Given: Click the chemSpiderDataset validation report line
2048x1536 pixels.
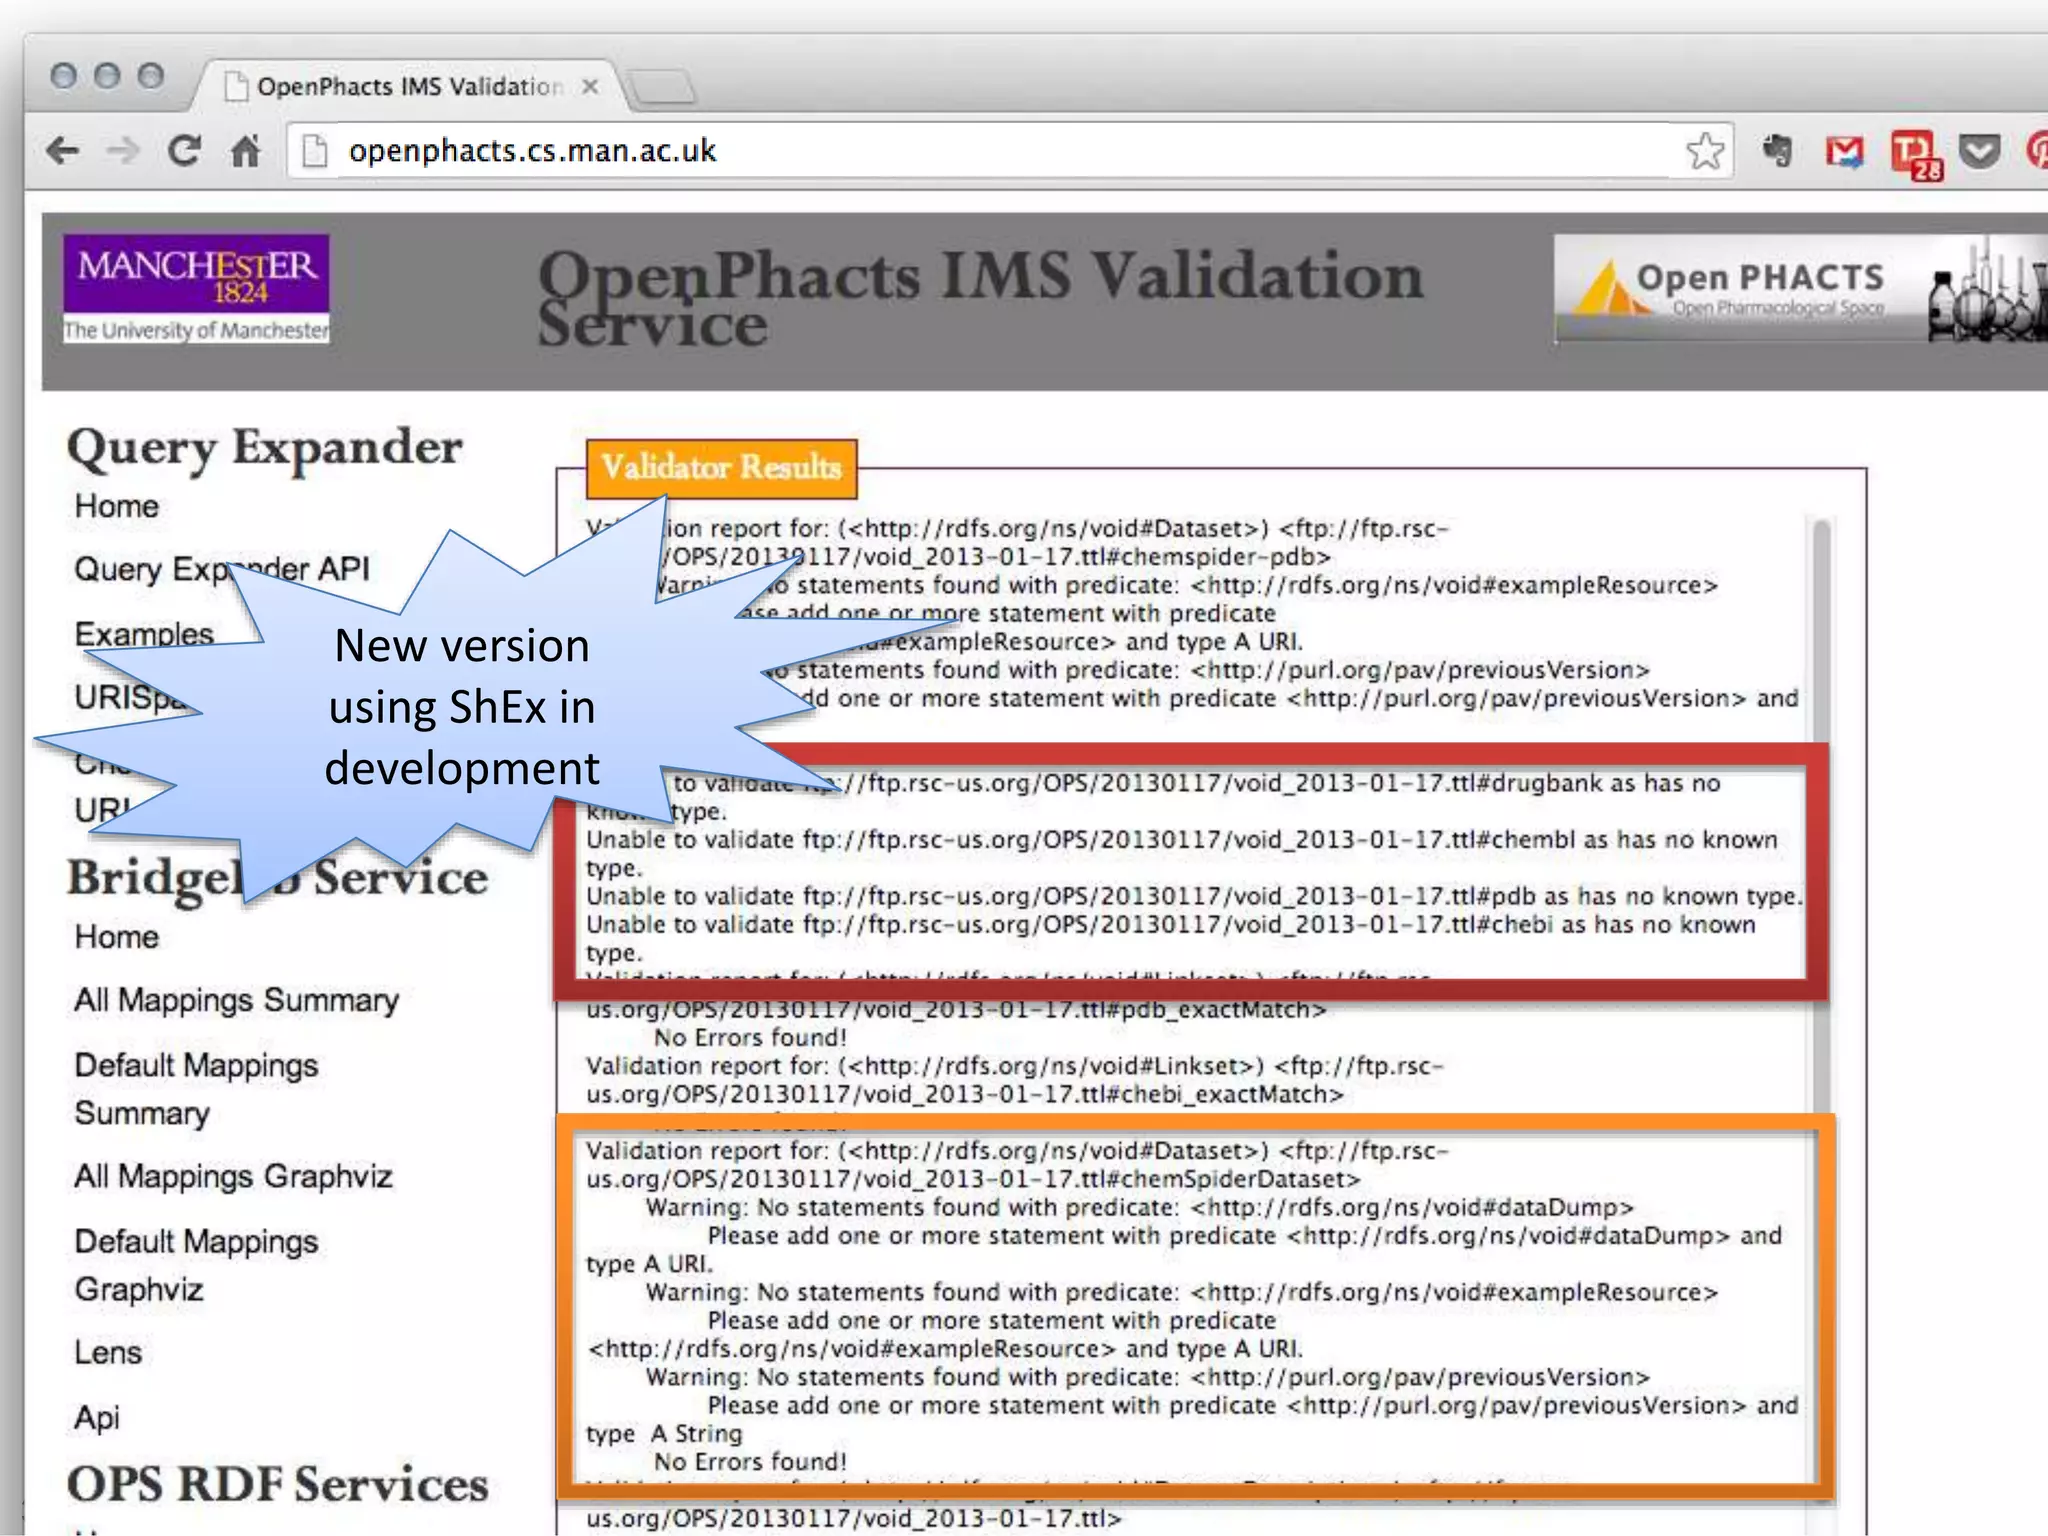Looking at the screenshot, I should [1017, 1165].
